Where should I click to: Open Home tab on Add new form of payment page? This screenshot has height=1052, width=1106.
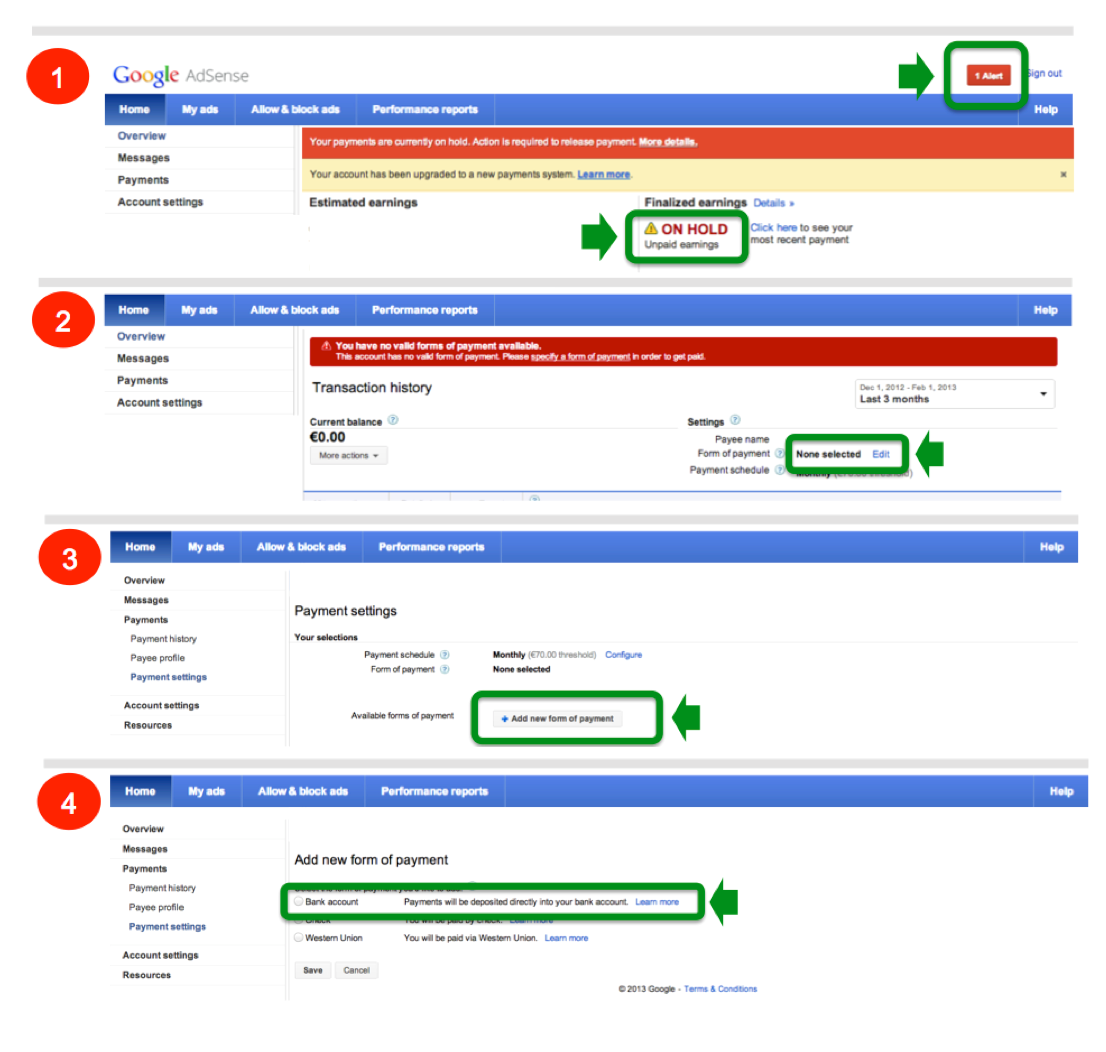[x=140, y=791]
